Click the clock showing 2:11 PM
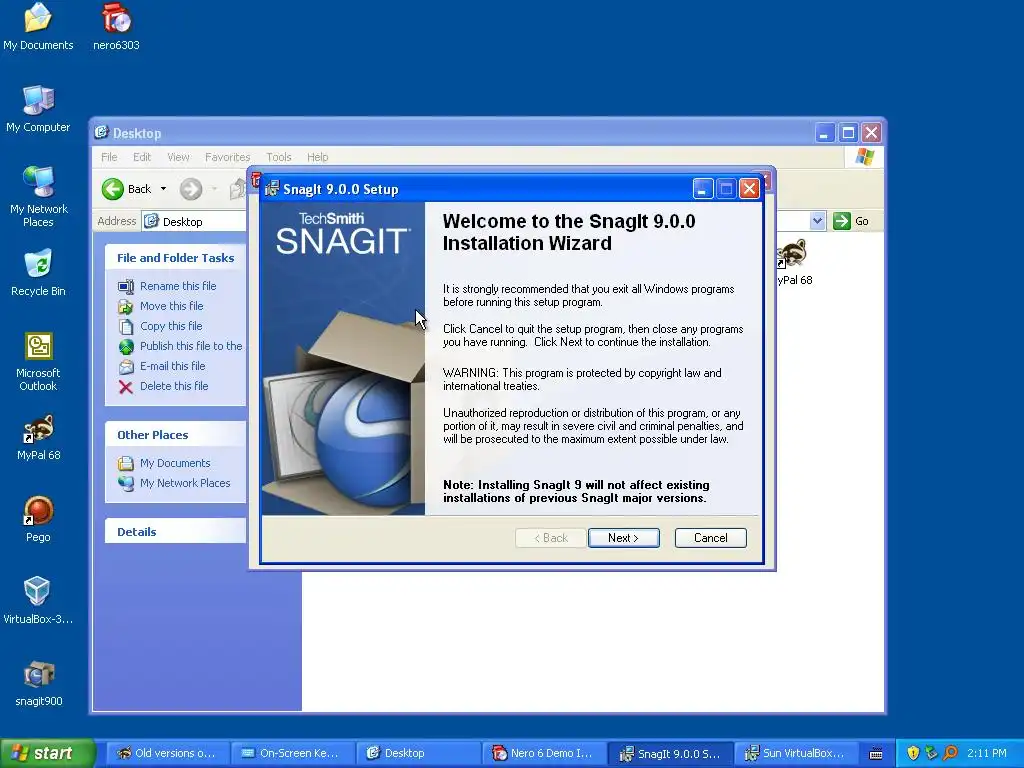1024x768 pixels. click(x=986, y=754)
